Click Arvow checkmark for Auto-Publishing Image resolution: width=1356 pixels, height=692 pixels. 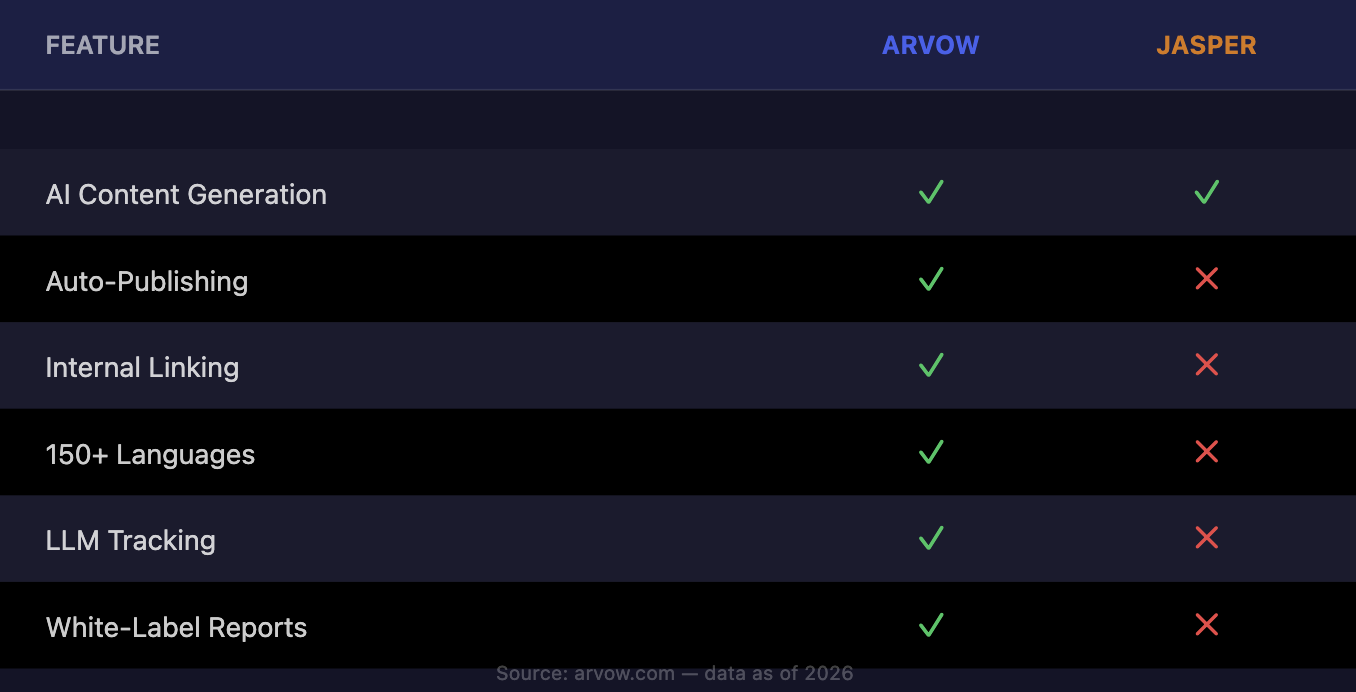(931, 279)
